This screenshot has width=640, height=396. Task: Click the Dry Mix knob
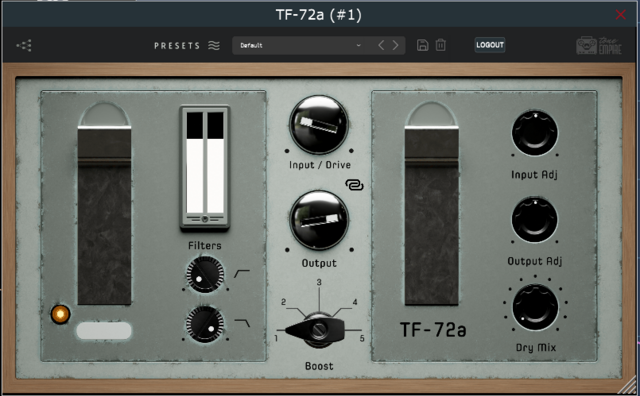click(535, 307)
